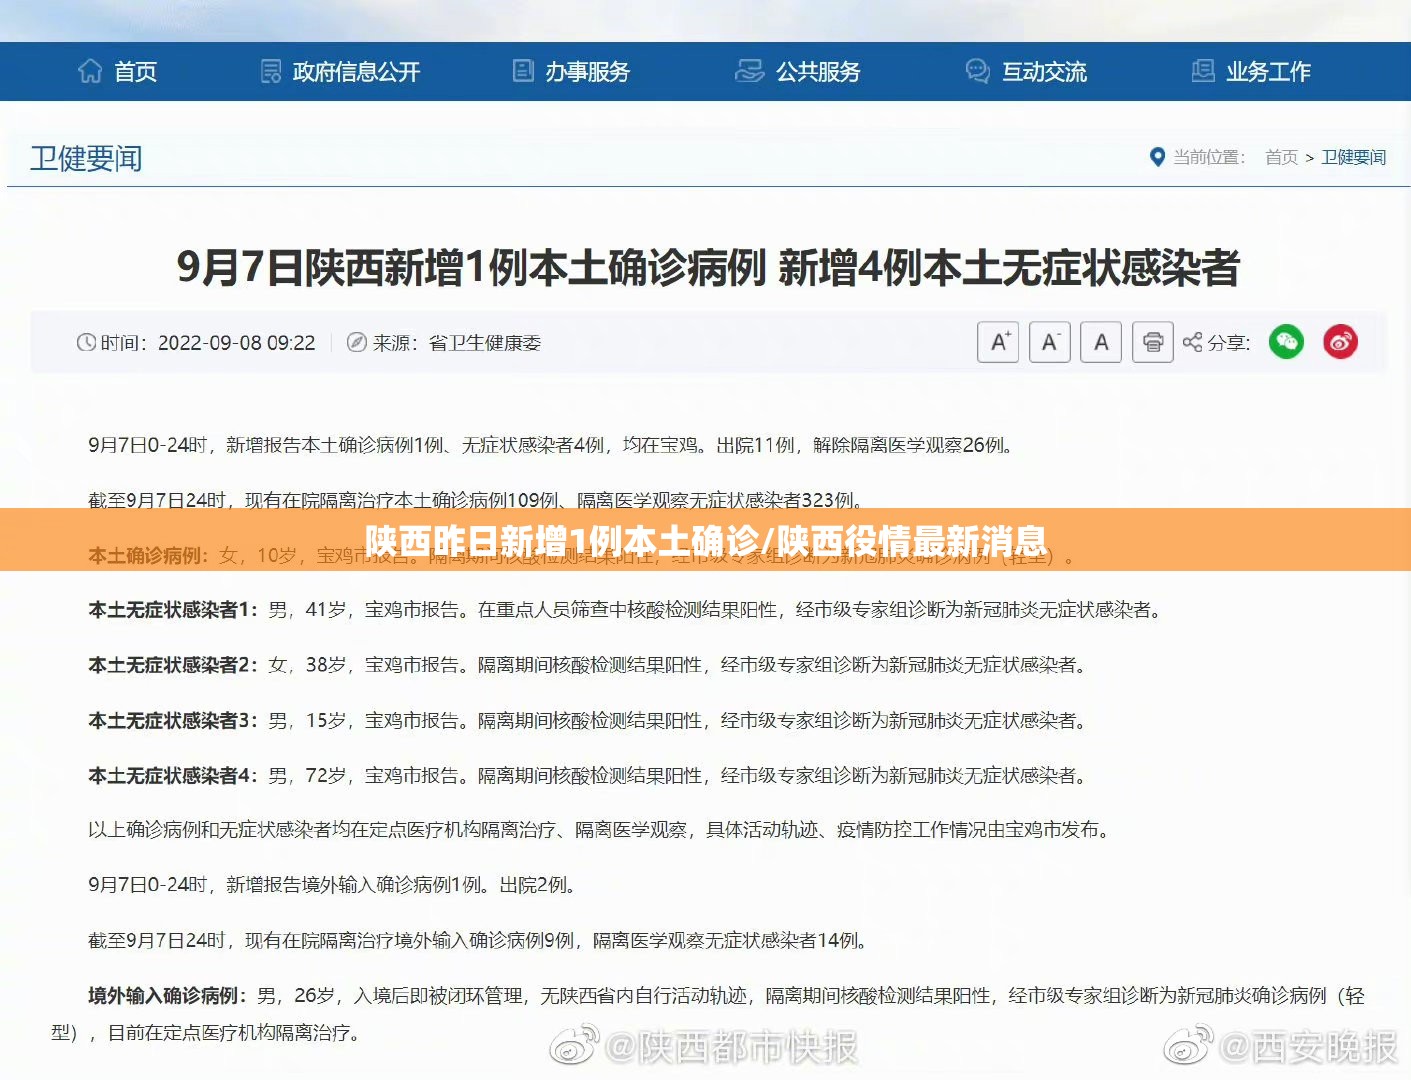This screenshot has height=1080, width=1411.
Task: Click the 当前位置 label text
Action: 1209,158
